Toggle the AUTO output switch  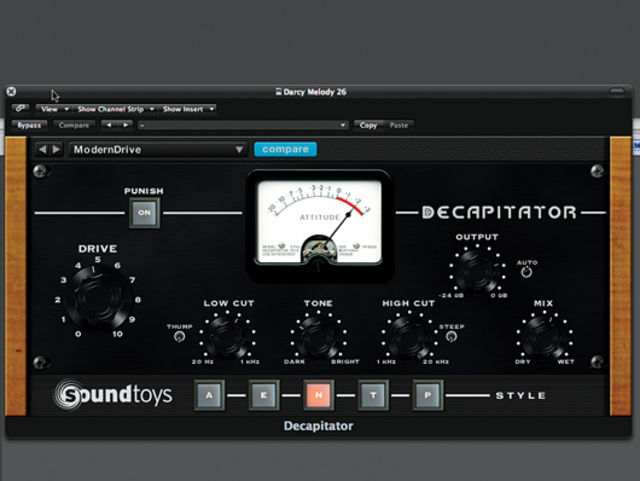tap(527, 272)
